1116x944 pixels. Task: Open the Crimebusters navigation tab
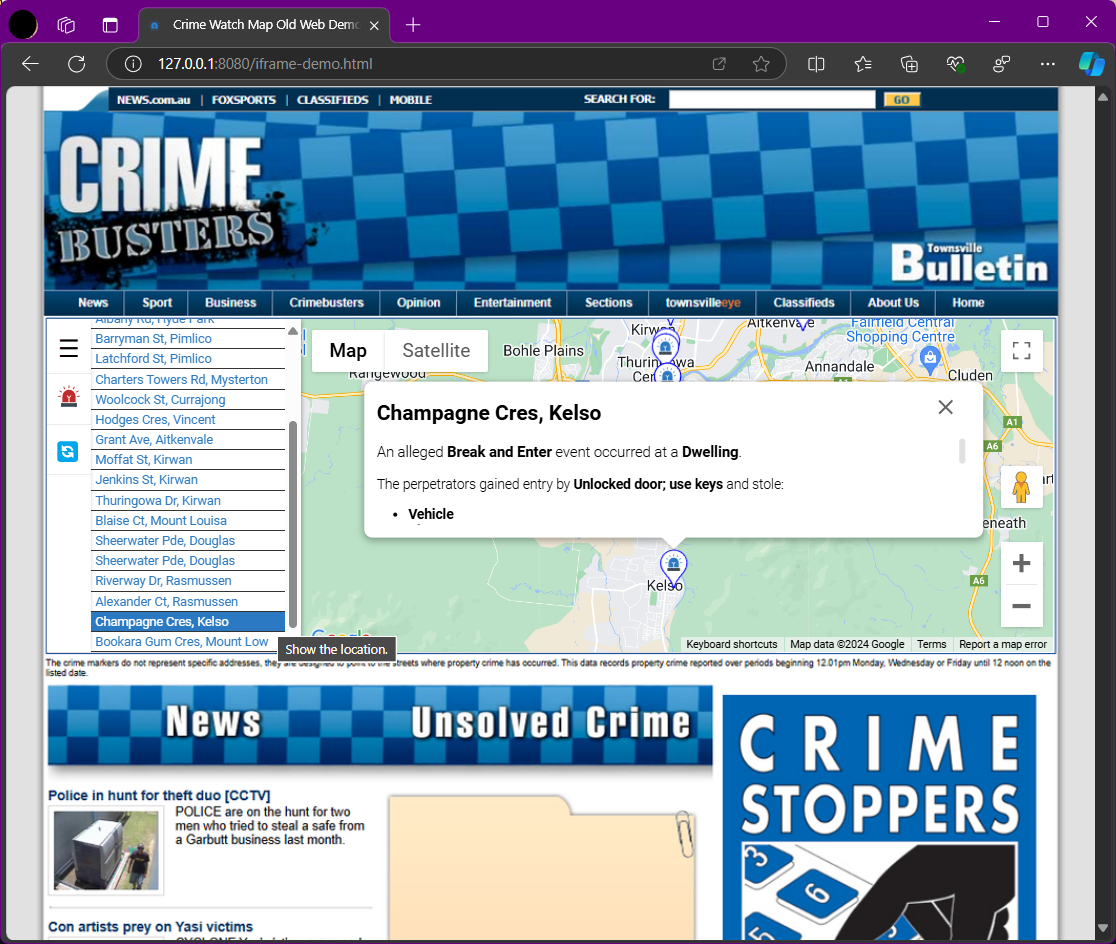327,303
